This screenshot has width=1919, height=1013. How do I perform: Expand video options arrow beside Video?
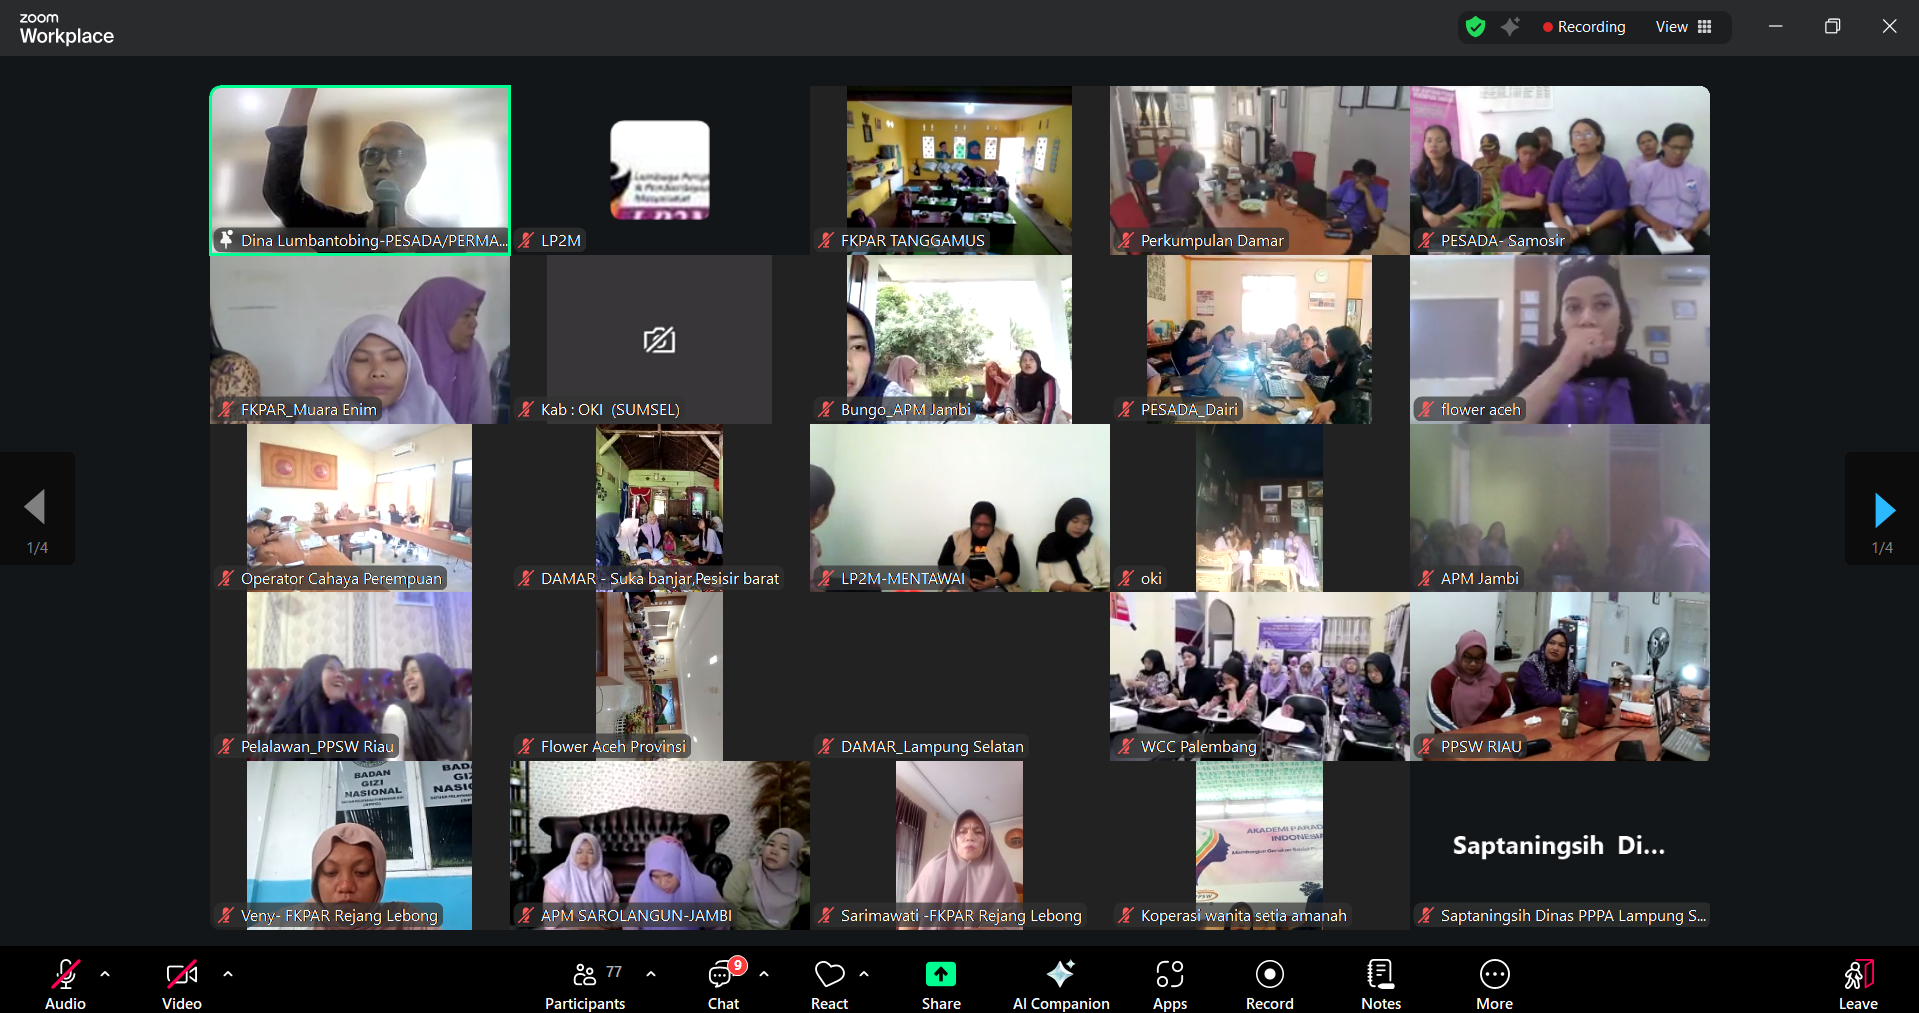[228, 973]
